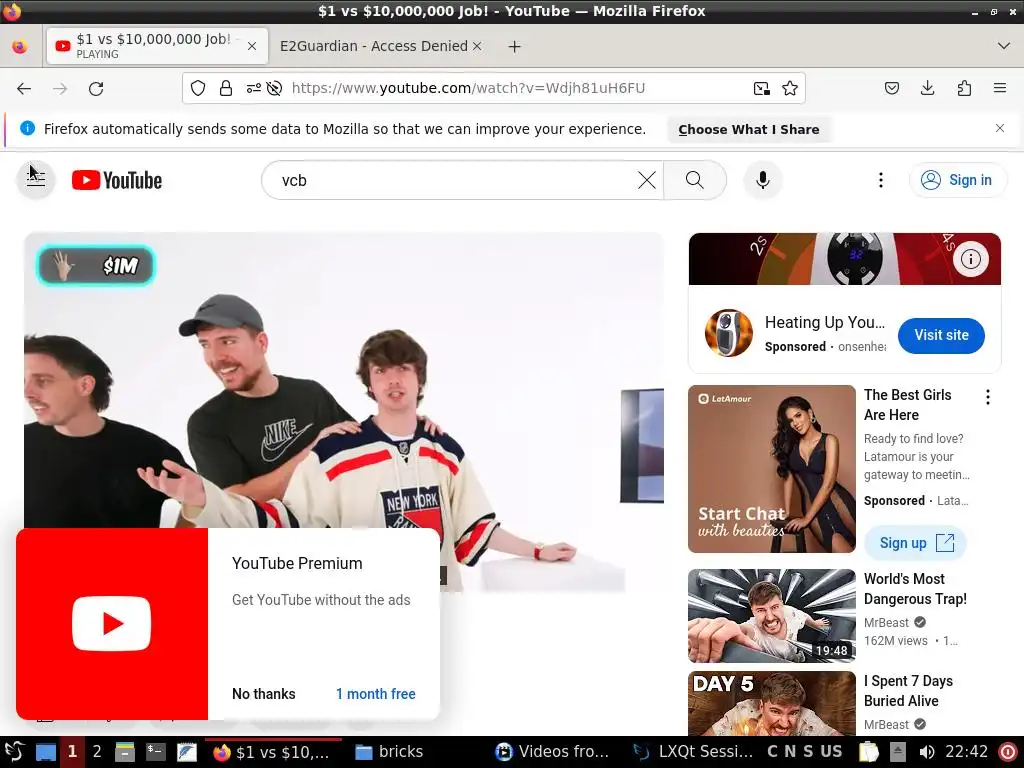This screenshot has width=1024, height=768.
Task: Open the Heating Up You... ad title
Action: 825,323
